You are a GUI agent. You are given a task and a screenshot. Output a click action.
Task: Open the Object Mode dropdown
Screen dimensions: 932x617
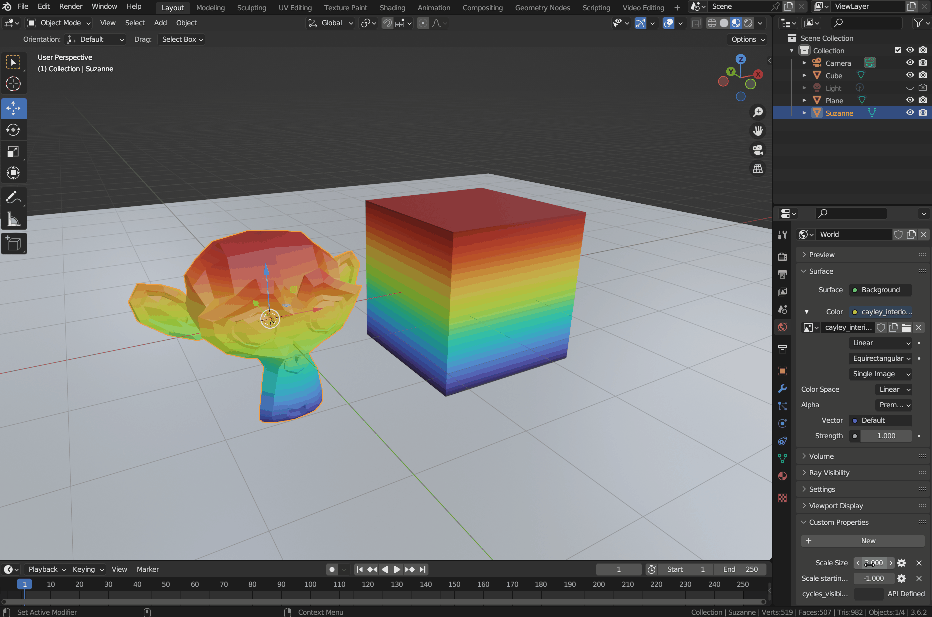click(x=60, y=22)
